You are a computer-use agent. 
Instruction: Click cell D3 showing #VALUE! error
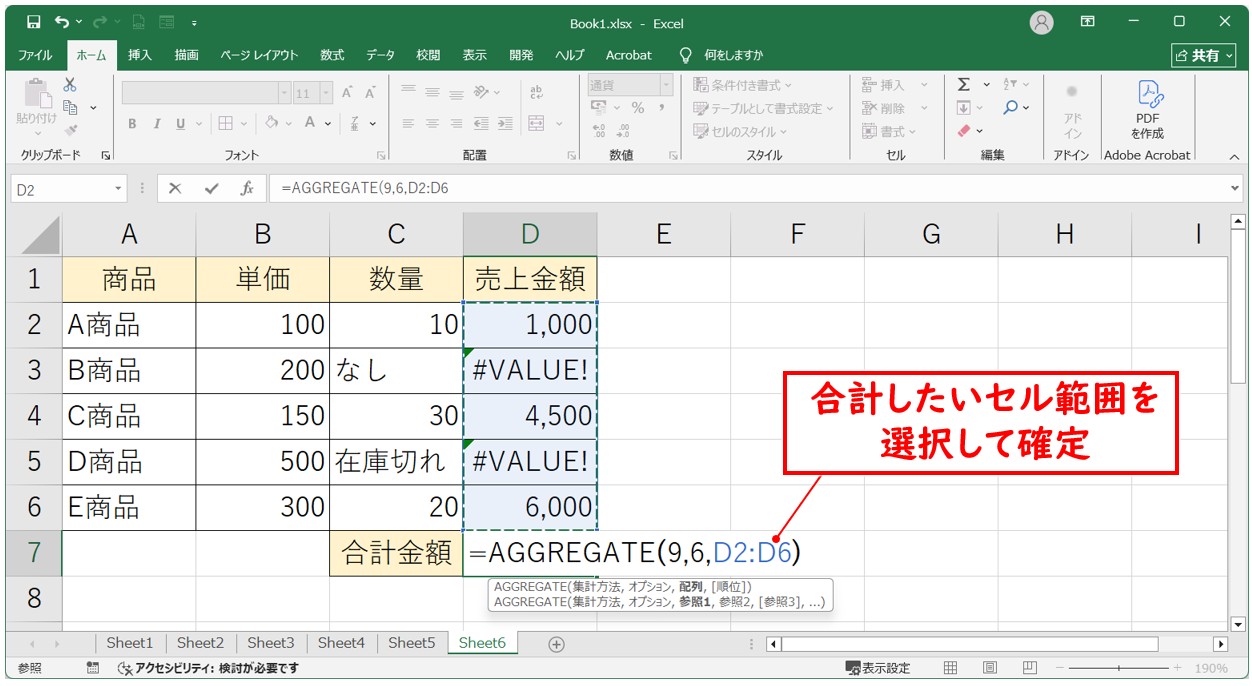click(530, 370)
